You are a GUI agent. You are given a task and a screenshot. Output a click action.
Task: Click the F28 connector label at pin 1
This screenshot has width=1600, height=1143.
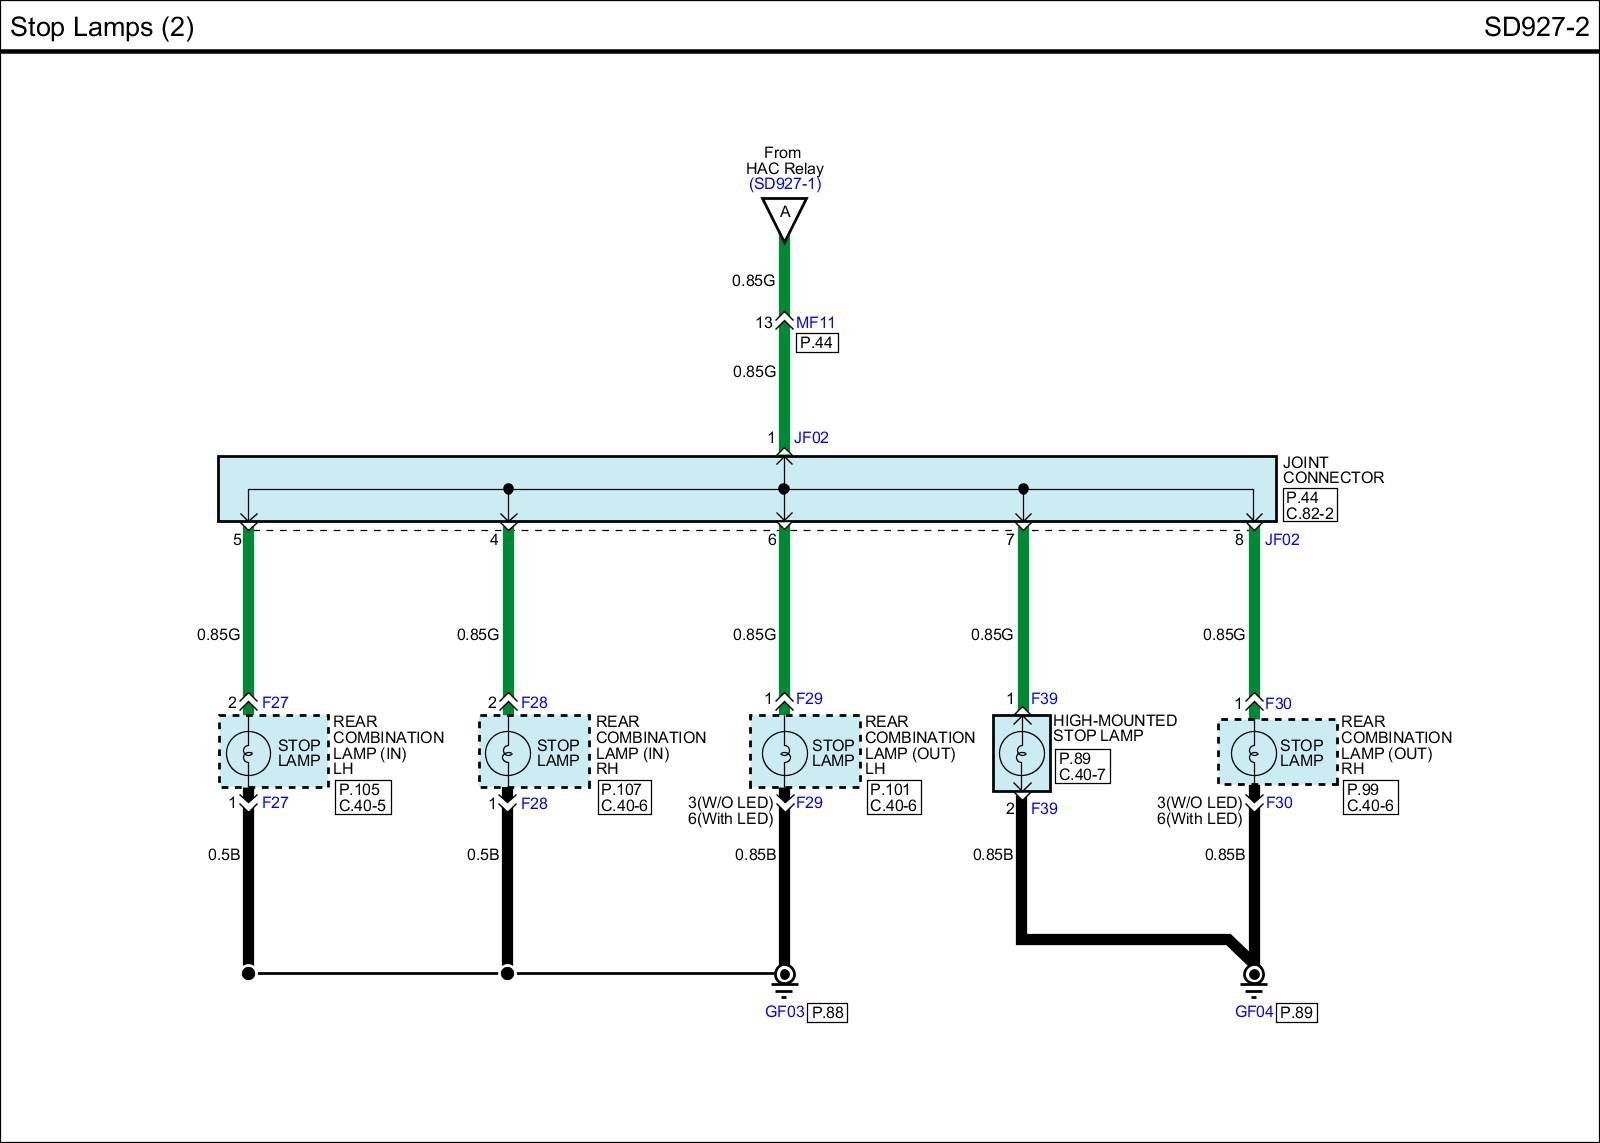(x=534, y=803)
